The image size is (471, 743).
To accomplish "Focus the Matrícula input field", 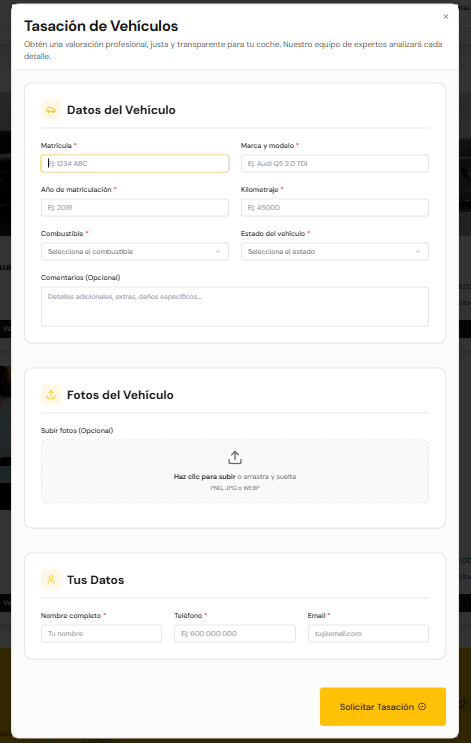I will (135, 163).
